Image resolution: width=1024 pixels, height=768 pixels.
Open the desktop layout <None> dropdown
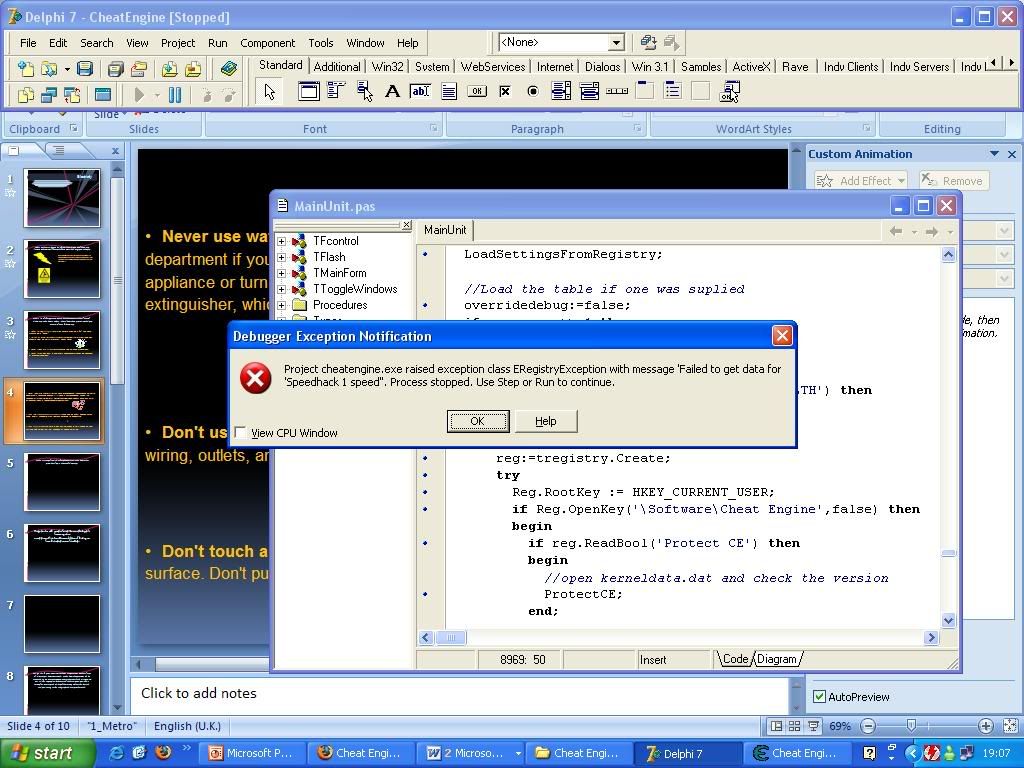tap(615, 42)
